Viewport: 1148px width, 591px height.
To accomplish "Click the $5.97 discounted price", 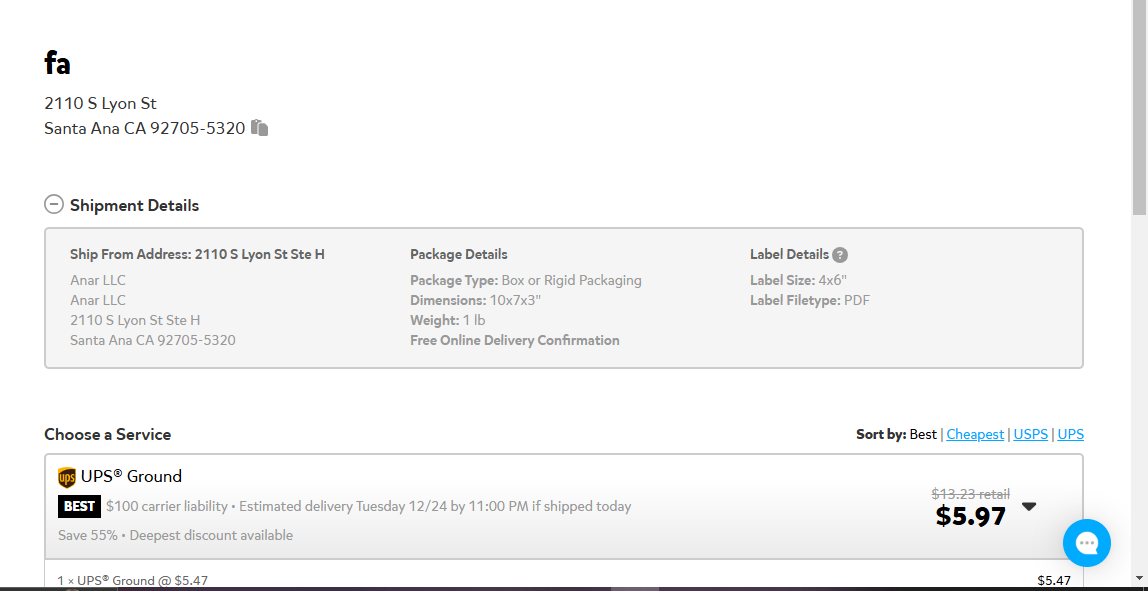I will point(971,516).
